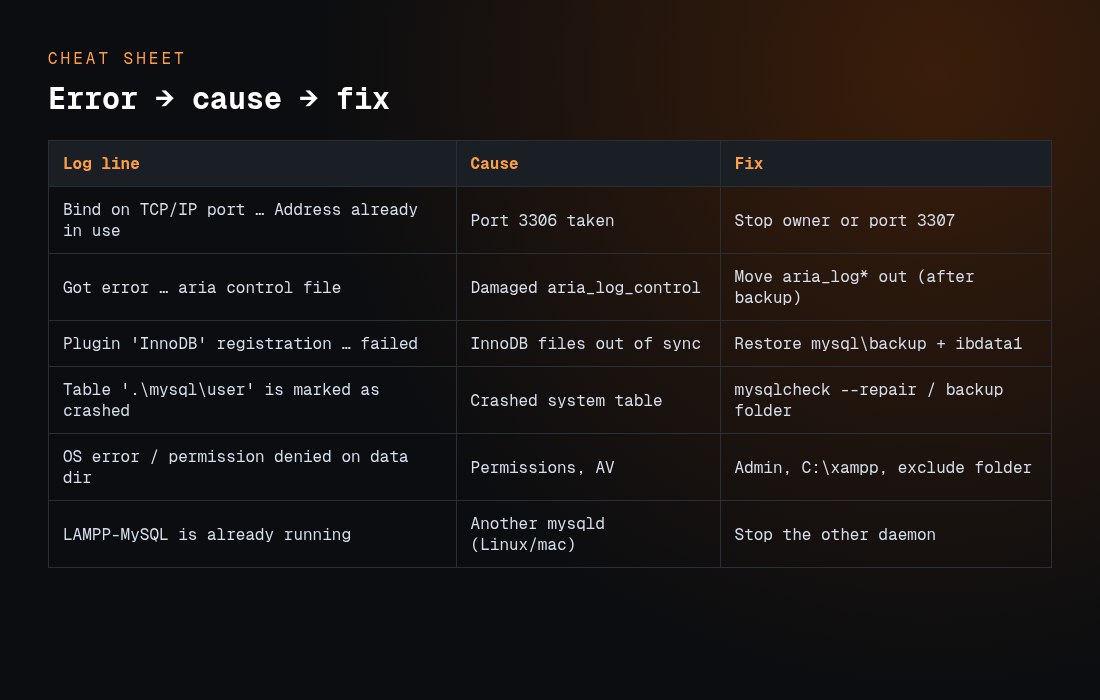The image size is (1100, 700).
Task: Click 'mysqlcheck --repair / backup folder' cell
Action: coord(886,401)
